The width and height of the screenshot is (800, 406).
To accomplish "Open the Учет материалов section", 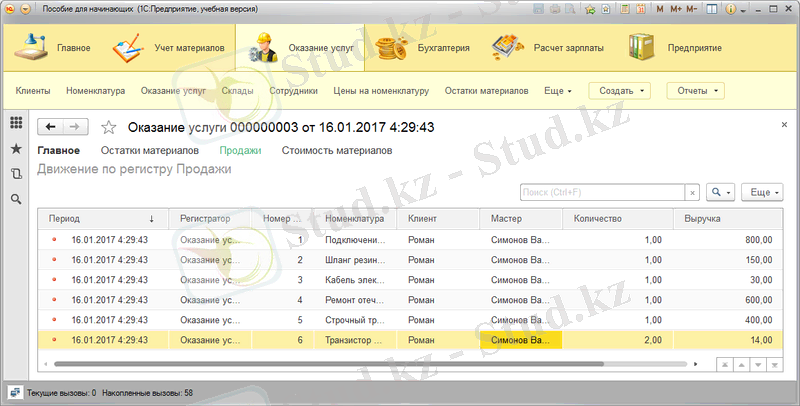I will coord(168,48).
